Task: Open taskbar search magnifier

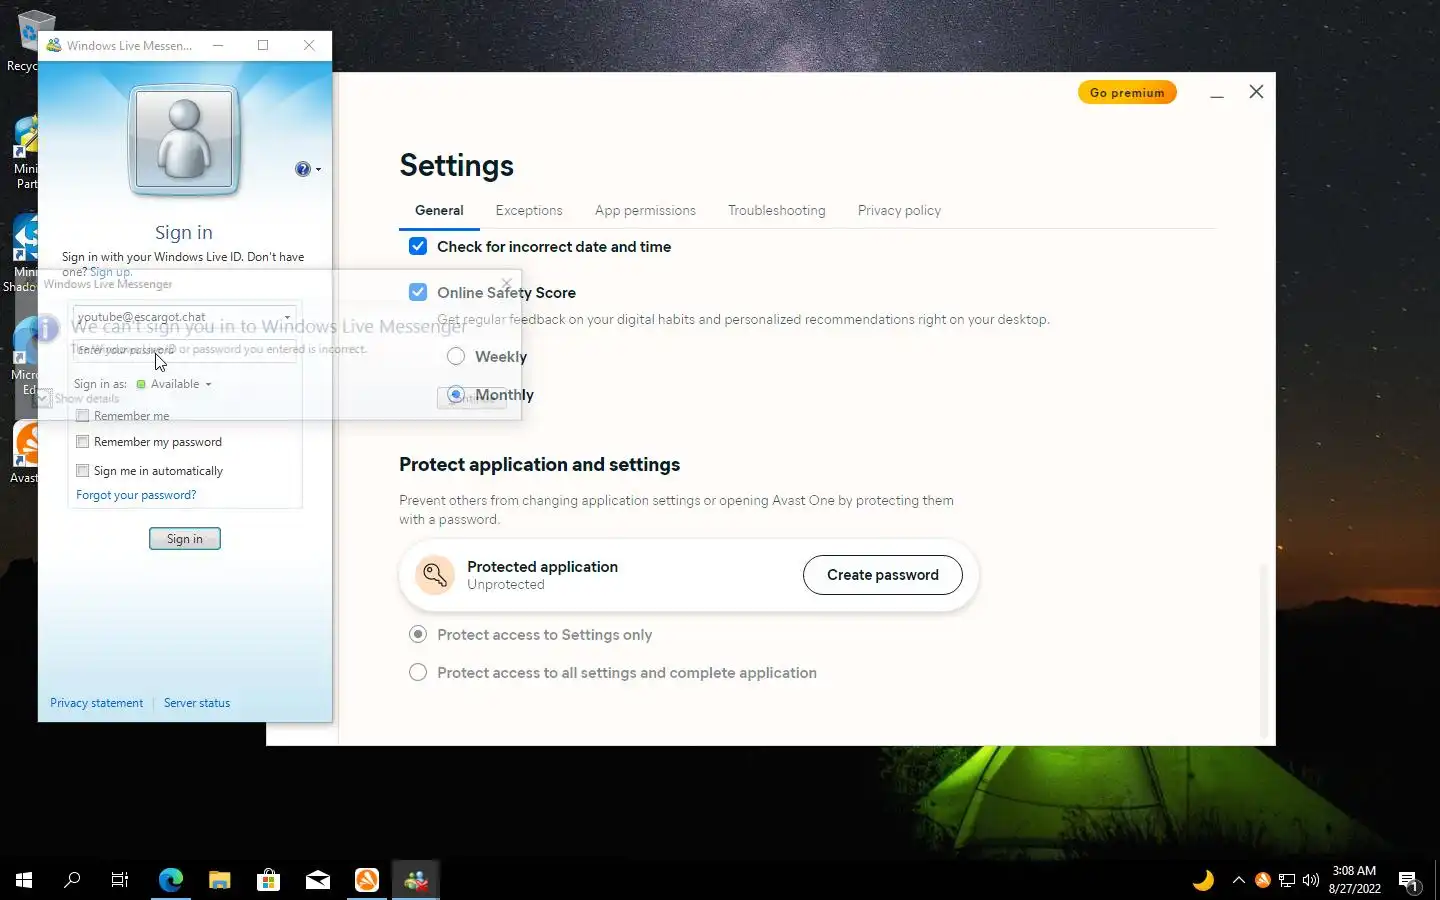Action: click(72, 880)
